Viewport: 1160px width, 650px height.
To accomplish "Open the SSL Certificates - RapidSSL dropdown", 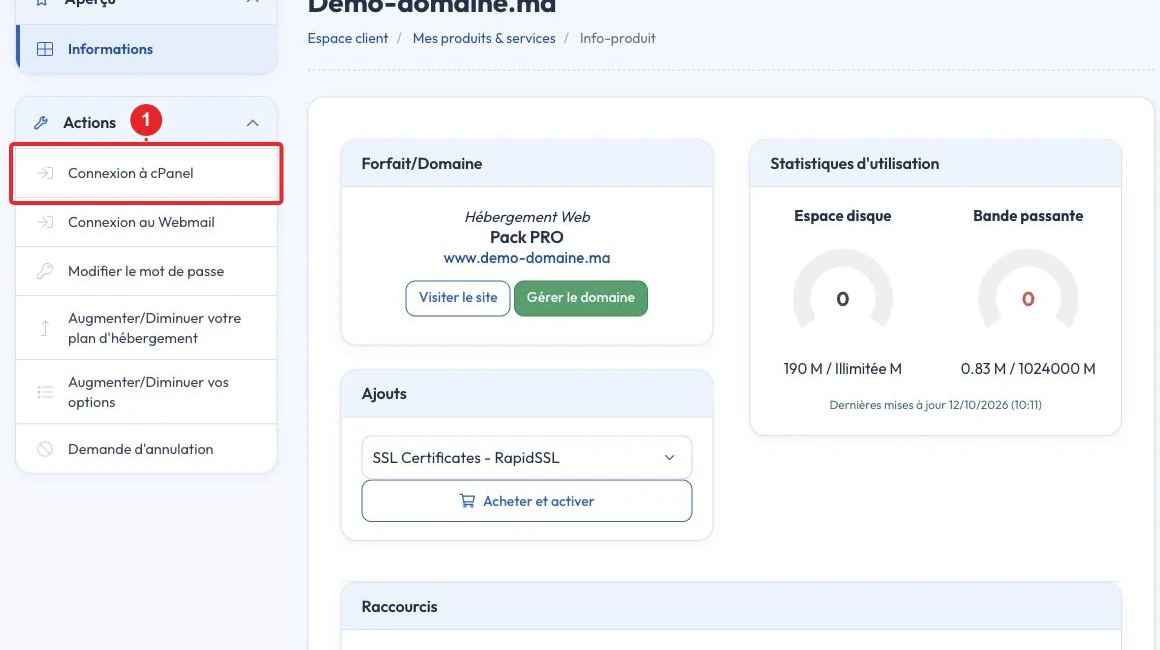I will click(527, 458).
